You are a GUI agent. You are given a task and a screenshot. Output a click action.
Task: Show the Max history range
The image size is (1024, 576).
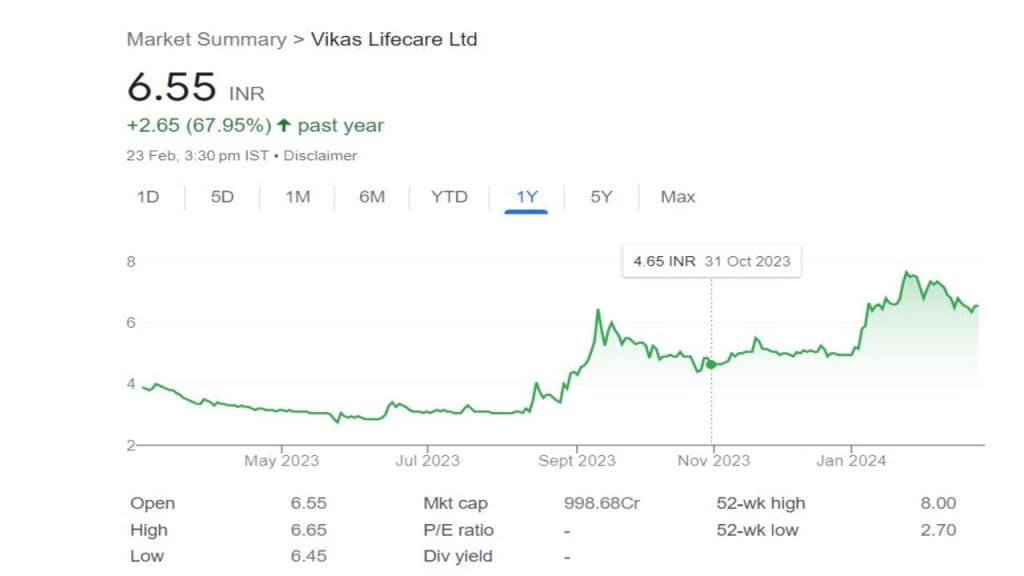pyautogui.click(x=678, y=197)
